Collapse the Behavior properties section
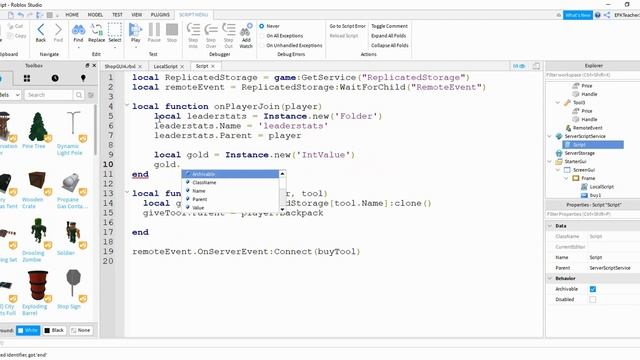Image resolution: width=640 pixels, height=360 pixels. pos(550,278)
